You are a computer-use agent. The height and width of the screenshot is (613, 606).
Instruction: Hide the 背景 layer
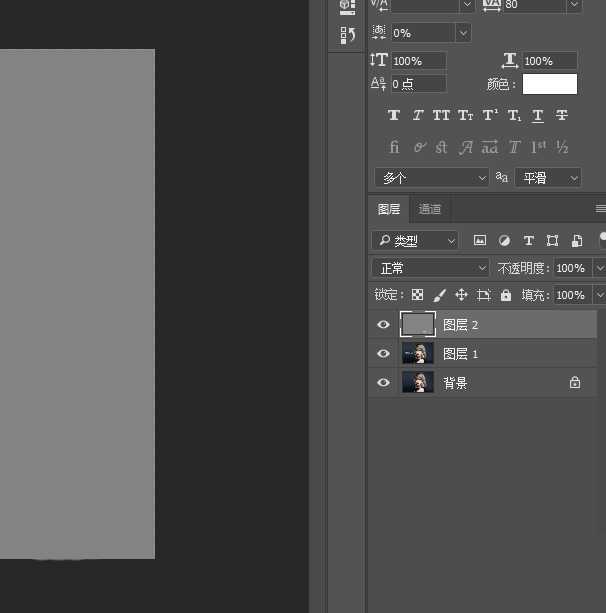pyautogui.click(x=383, y=383)
